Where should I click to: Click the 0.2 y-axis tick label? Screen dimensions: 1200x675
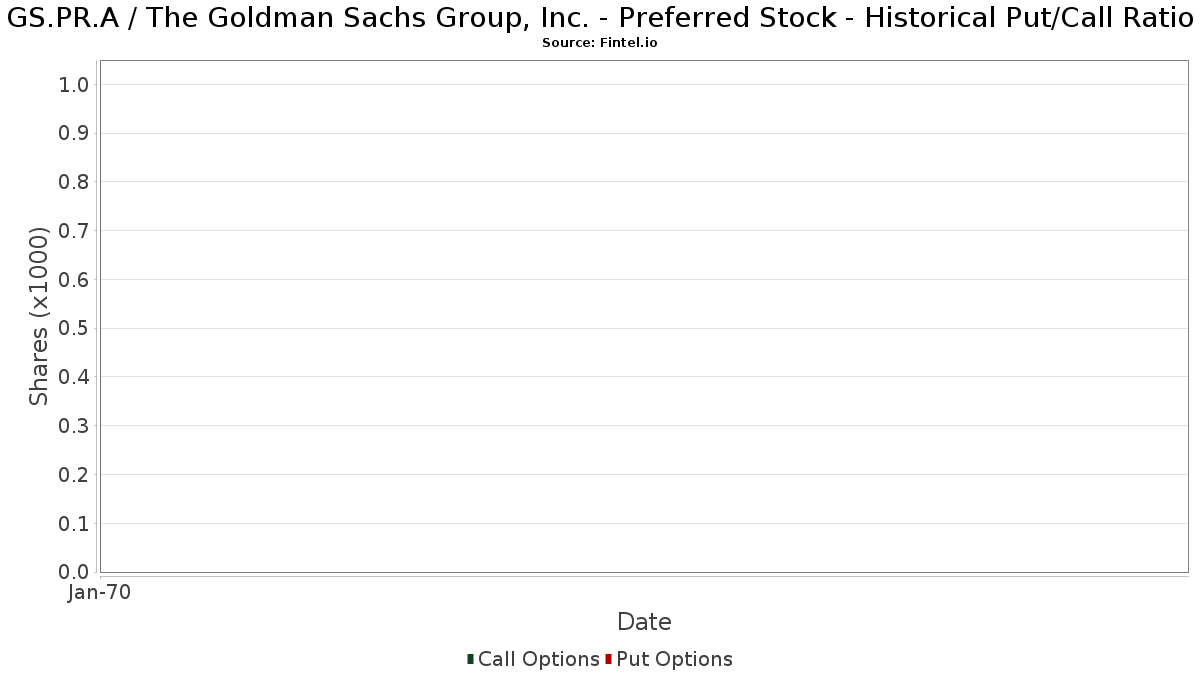click(x=75, y=475)
